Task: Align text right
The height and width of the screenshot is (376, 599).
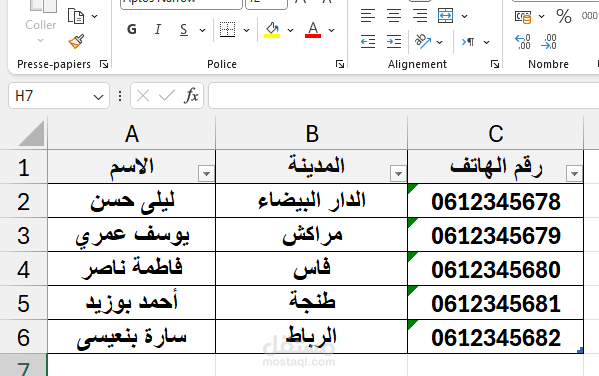Action: (x=420, y=16)
